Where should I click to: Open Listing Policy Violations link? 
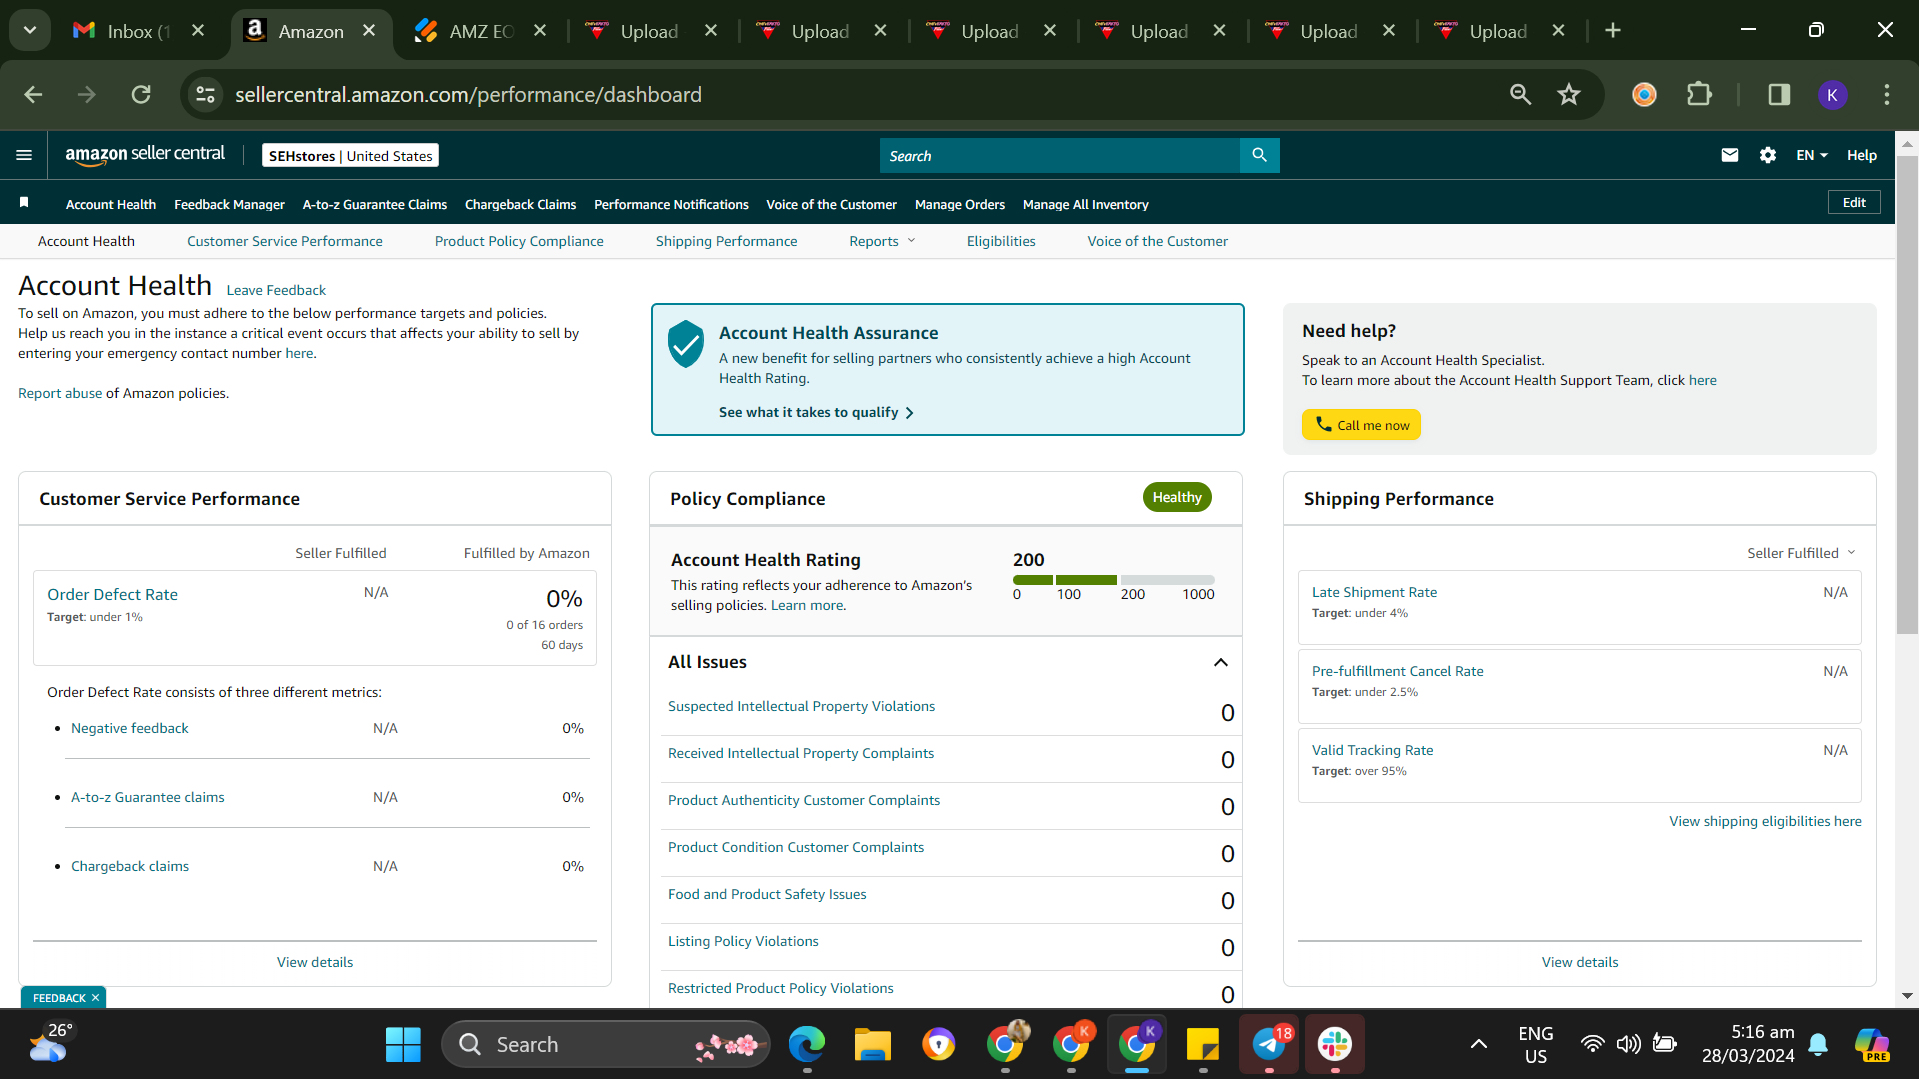pyautogui.click(x=742, y=941)
